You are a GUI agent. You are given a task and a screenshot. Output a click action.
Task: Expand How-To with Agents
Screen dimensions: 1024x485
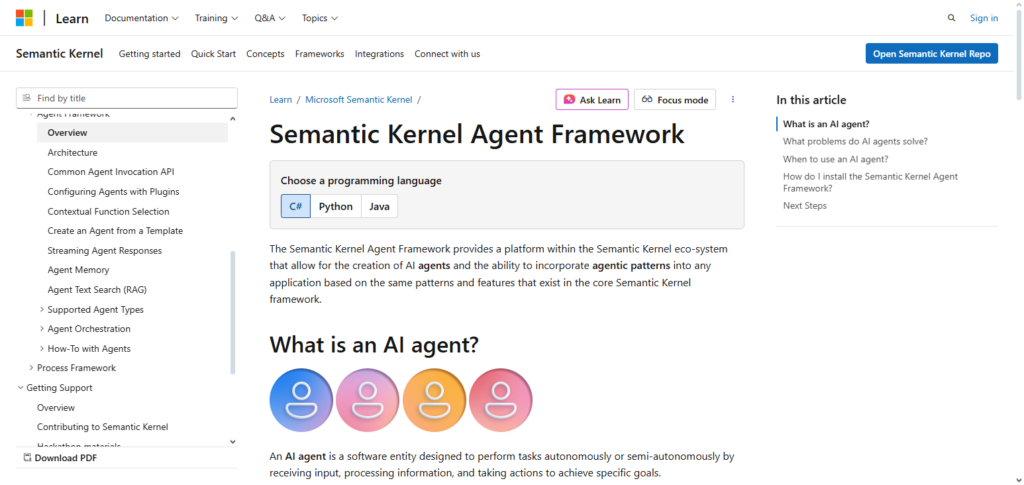(x=42, y=349)
